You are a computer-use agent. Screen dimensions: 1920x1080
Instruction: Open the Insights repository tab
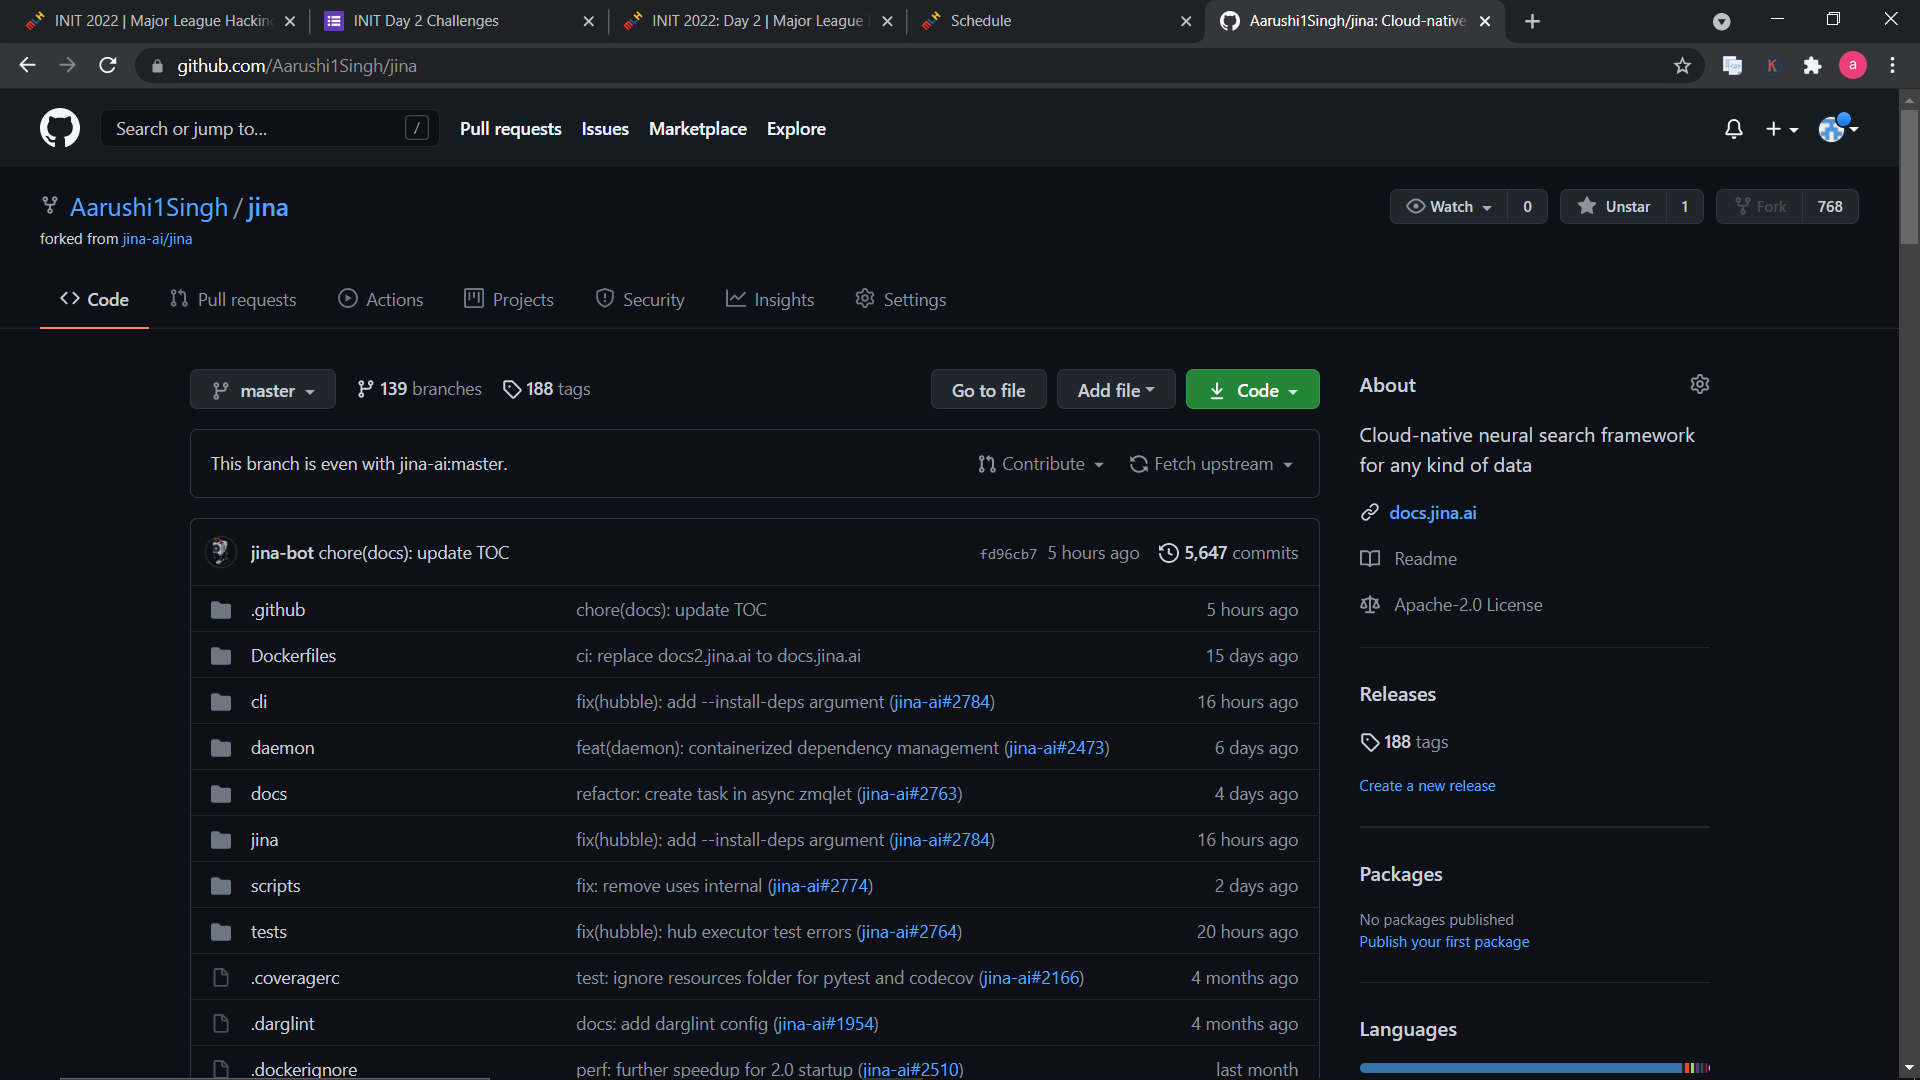pos(770,300)
